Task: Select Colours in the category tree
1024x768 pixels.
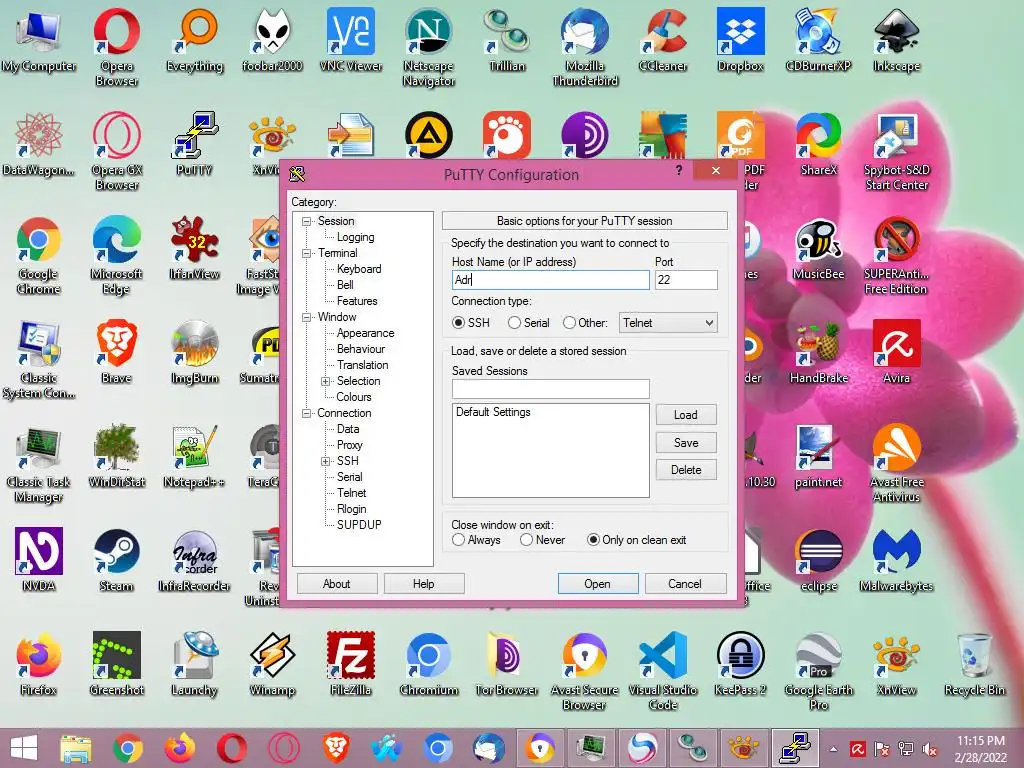Action: [354, 397]
